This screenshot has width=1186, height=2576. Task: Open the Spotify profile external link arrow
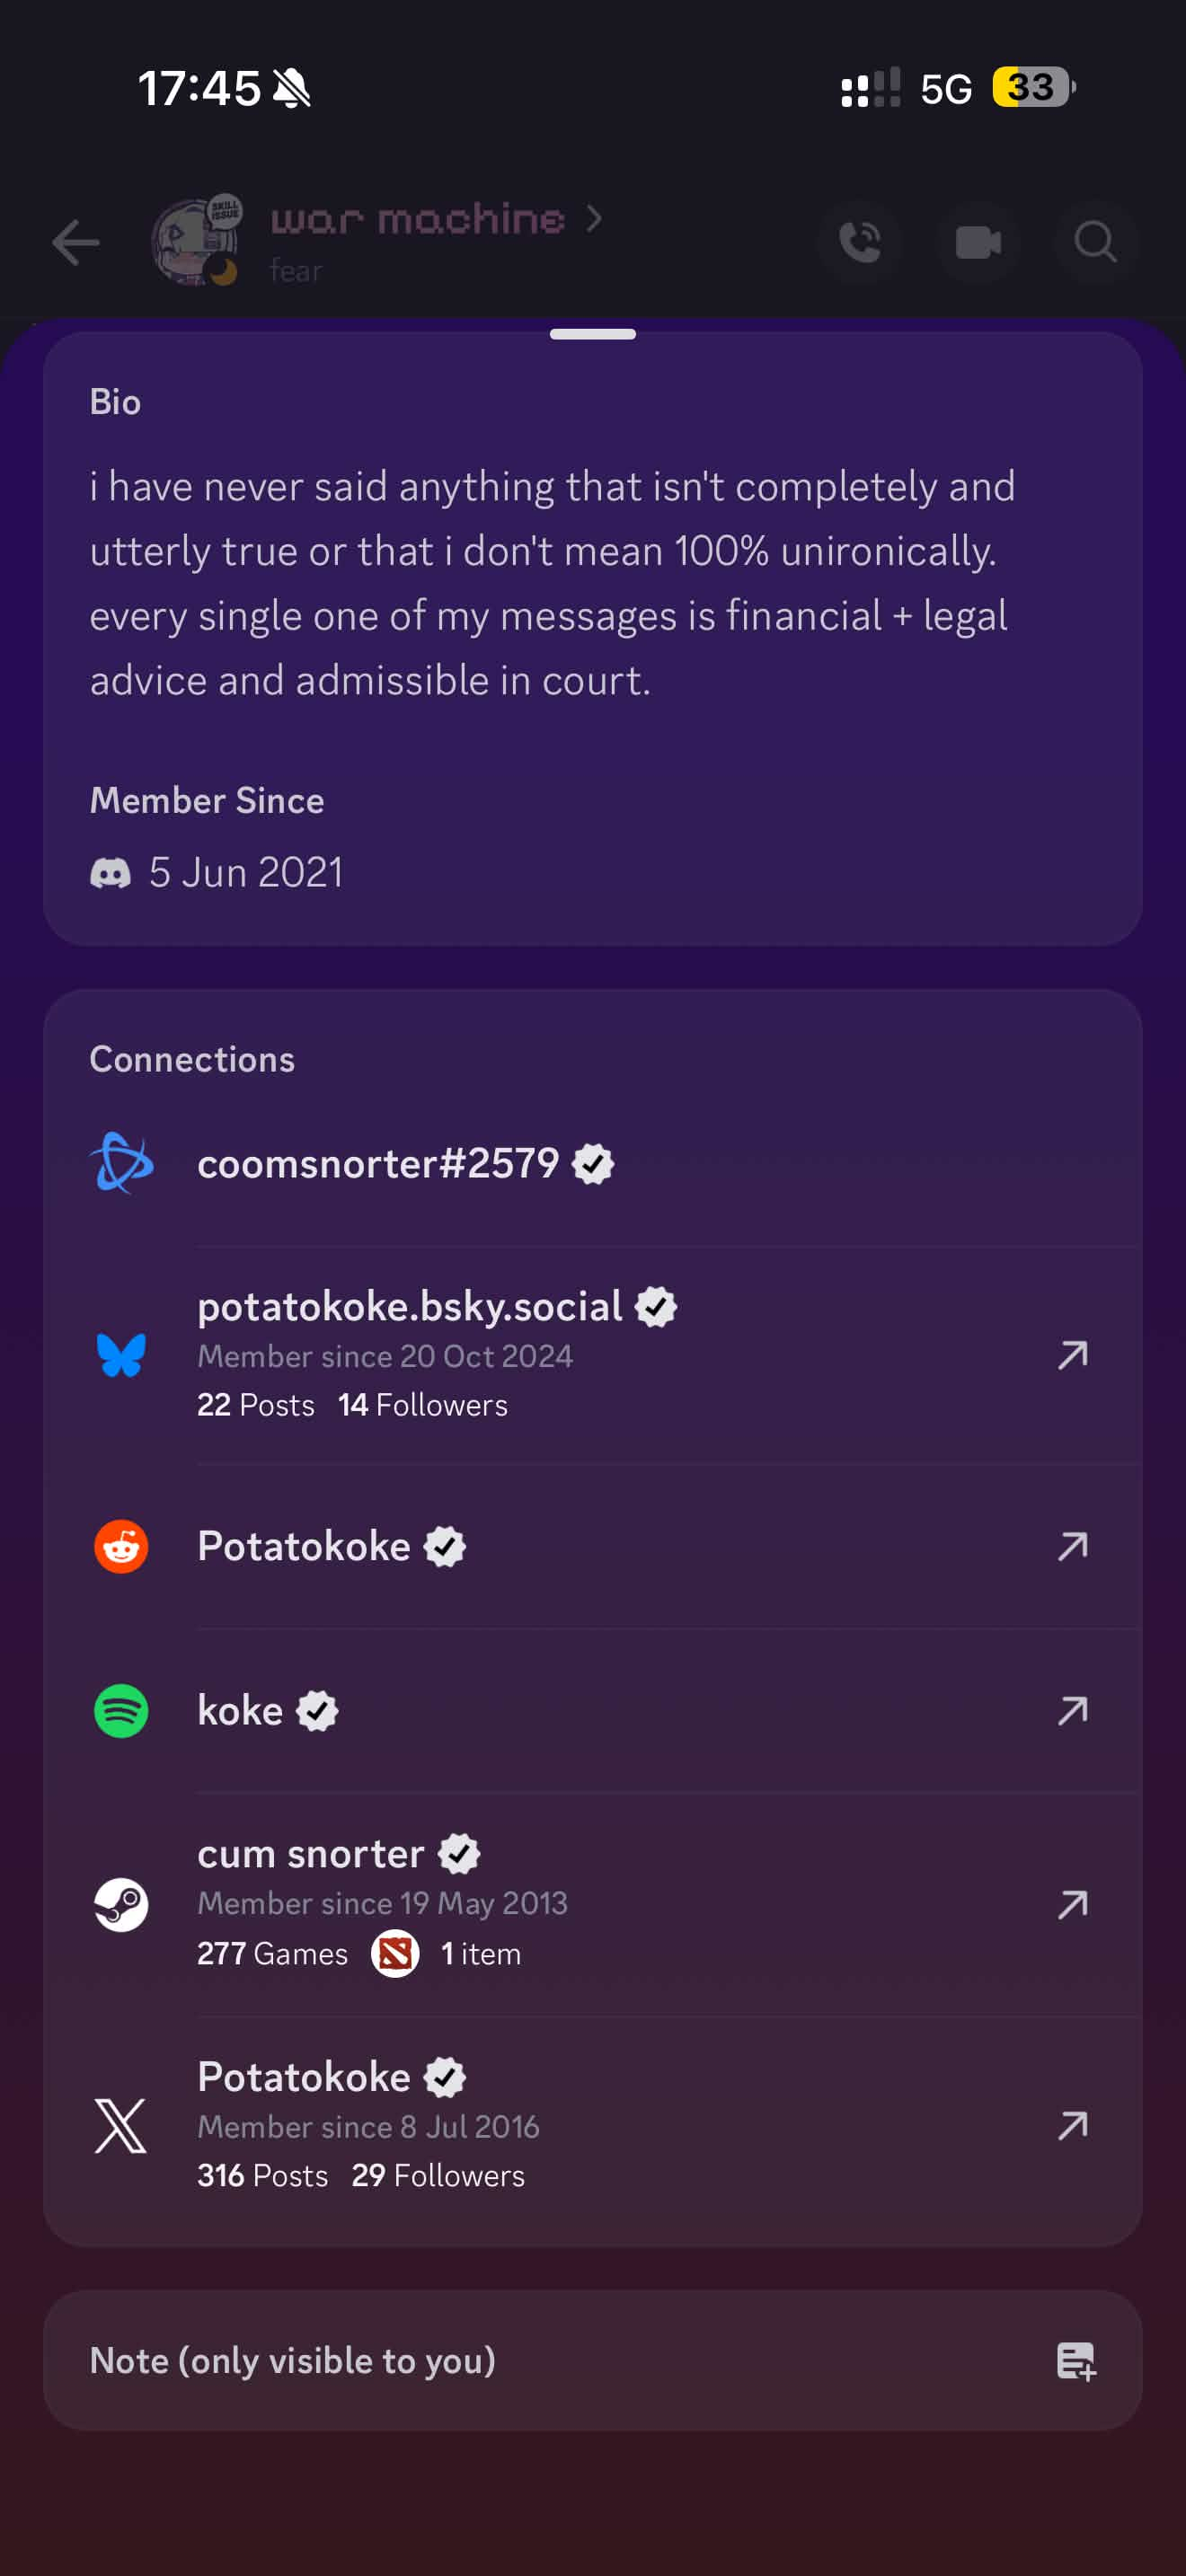[x=1073, y=1711]
